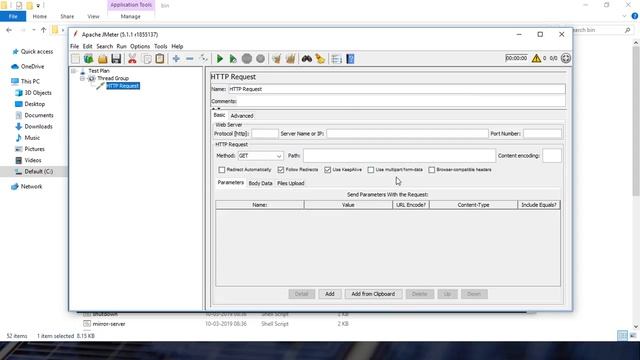
Task: Uncheck Follow Redirects checkbox
Action: [x=280, y=169]
